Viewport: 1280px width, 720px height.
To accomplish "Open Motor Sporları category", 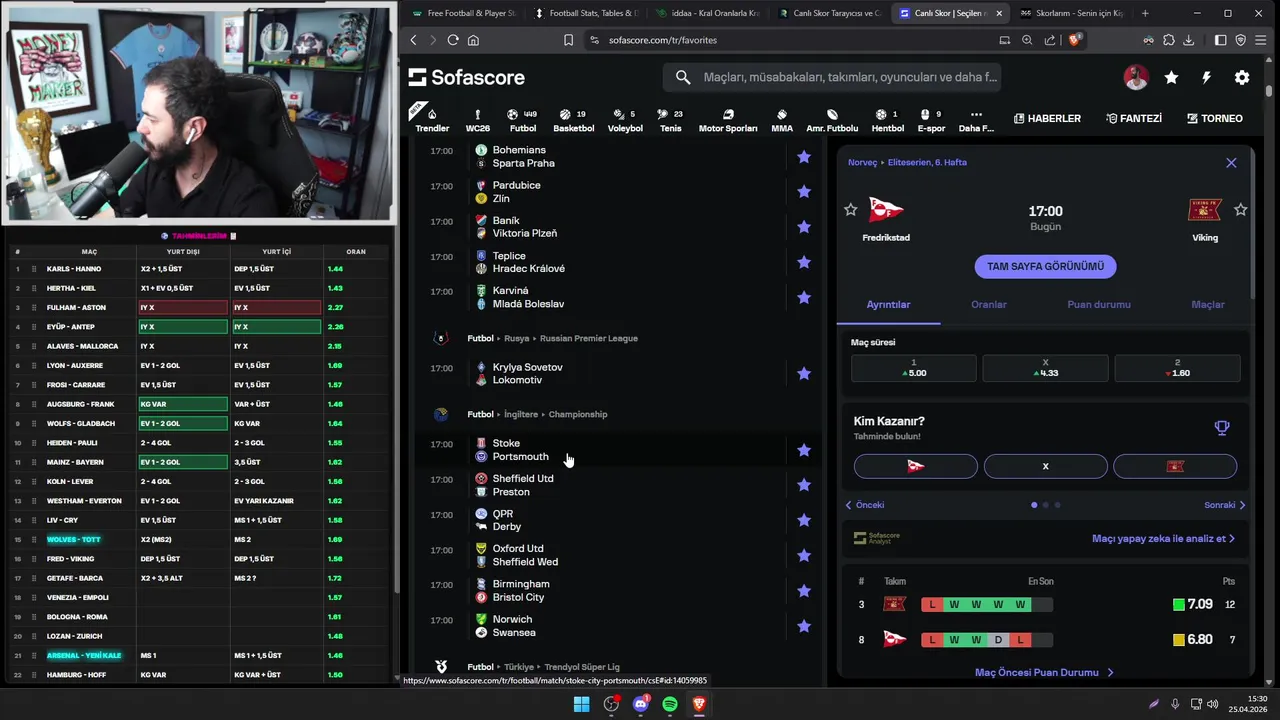I will click(x=727, y=120).
